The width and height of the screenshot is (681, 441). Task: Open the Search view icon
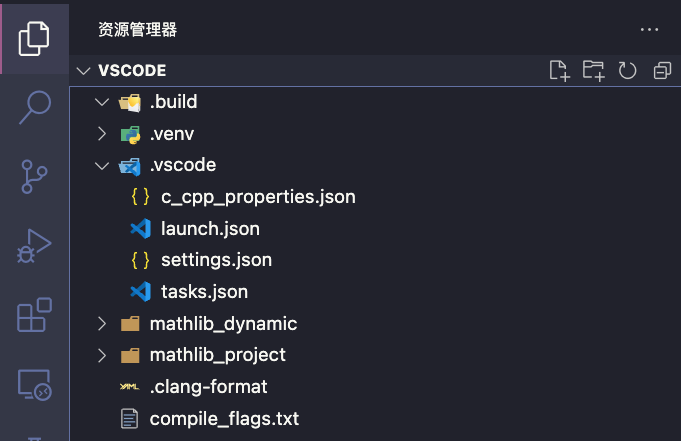click(x=34, y=106)
